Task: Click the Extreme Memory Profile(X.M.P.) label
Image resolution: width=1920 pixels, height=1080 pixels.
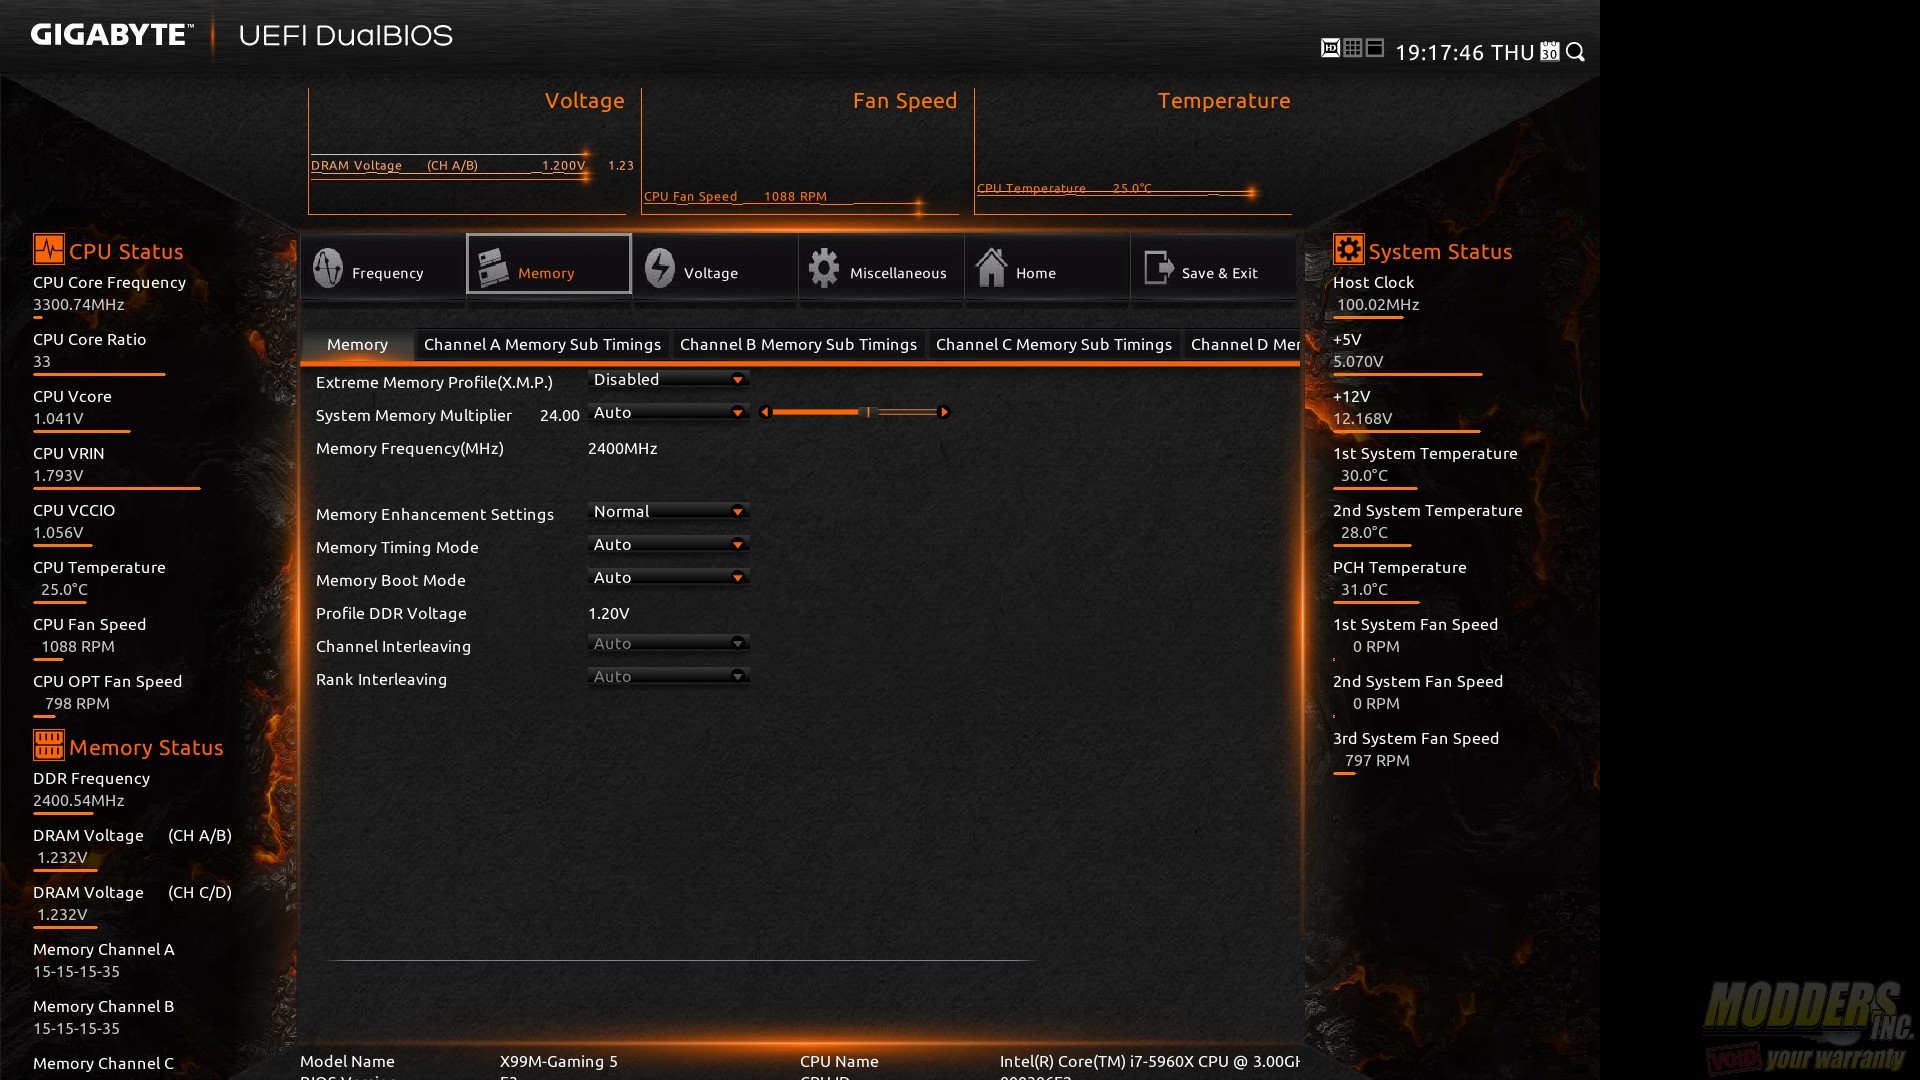Action: (x=434, y=382)
